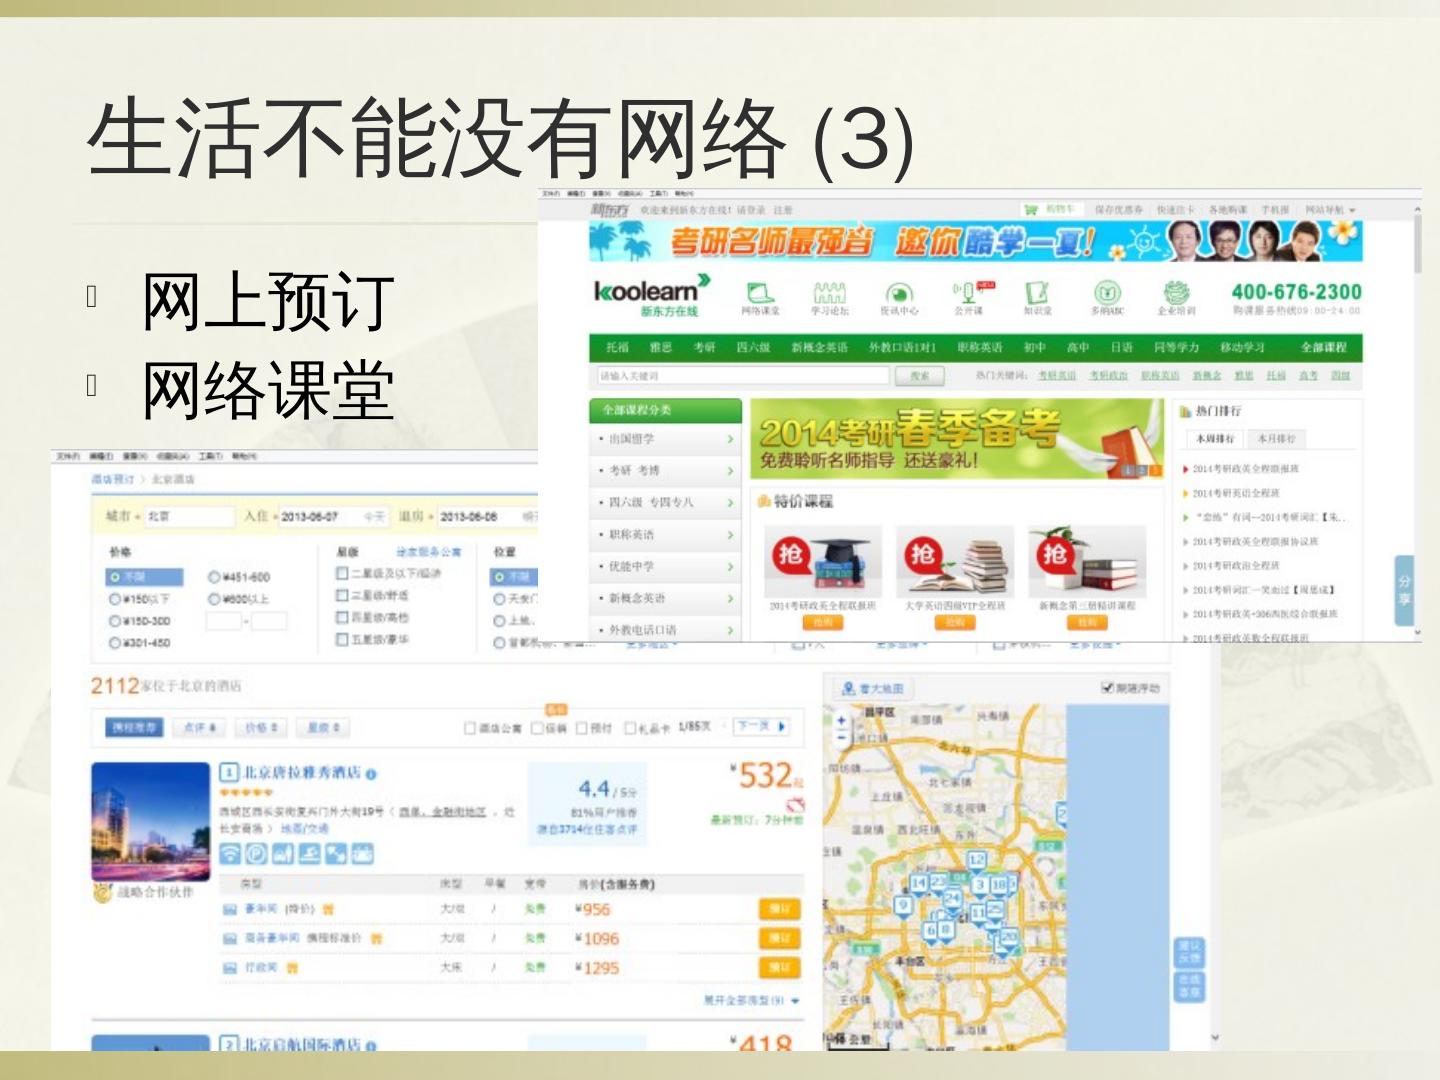Open the 网站导航 dropdown menu
This screenshot has width=1440, height=1080.
tap(1330, 210)
